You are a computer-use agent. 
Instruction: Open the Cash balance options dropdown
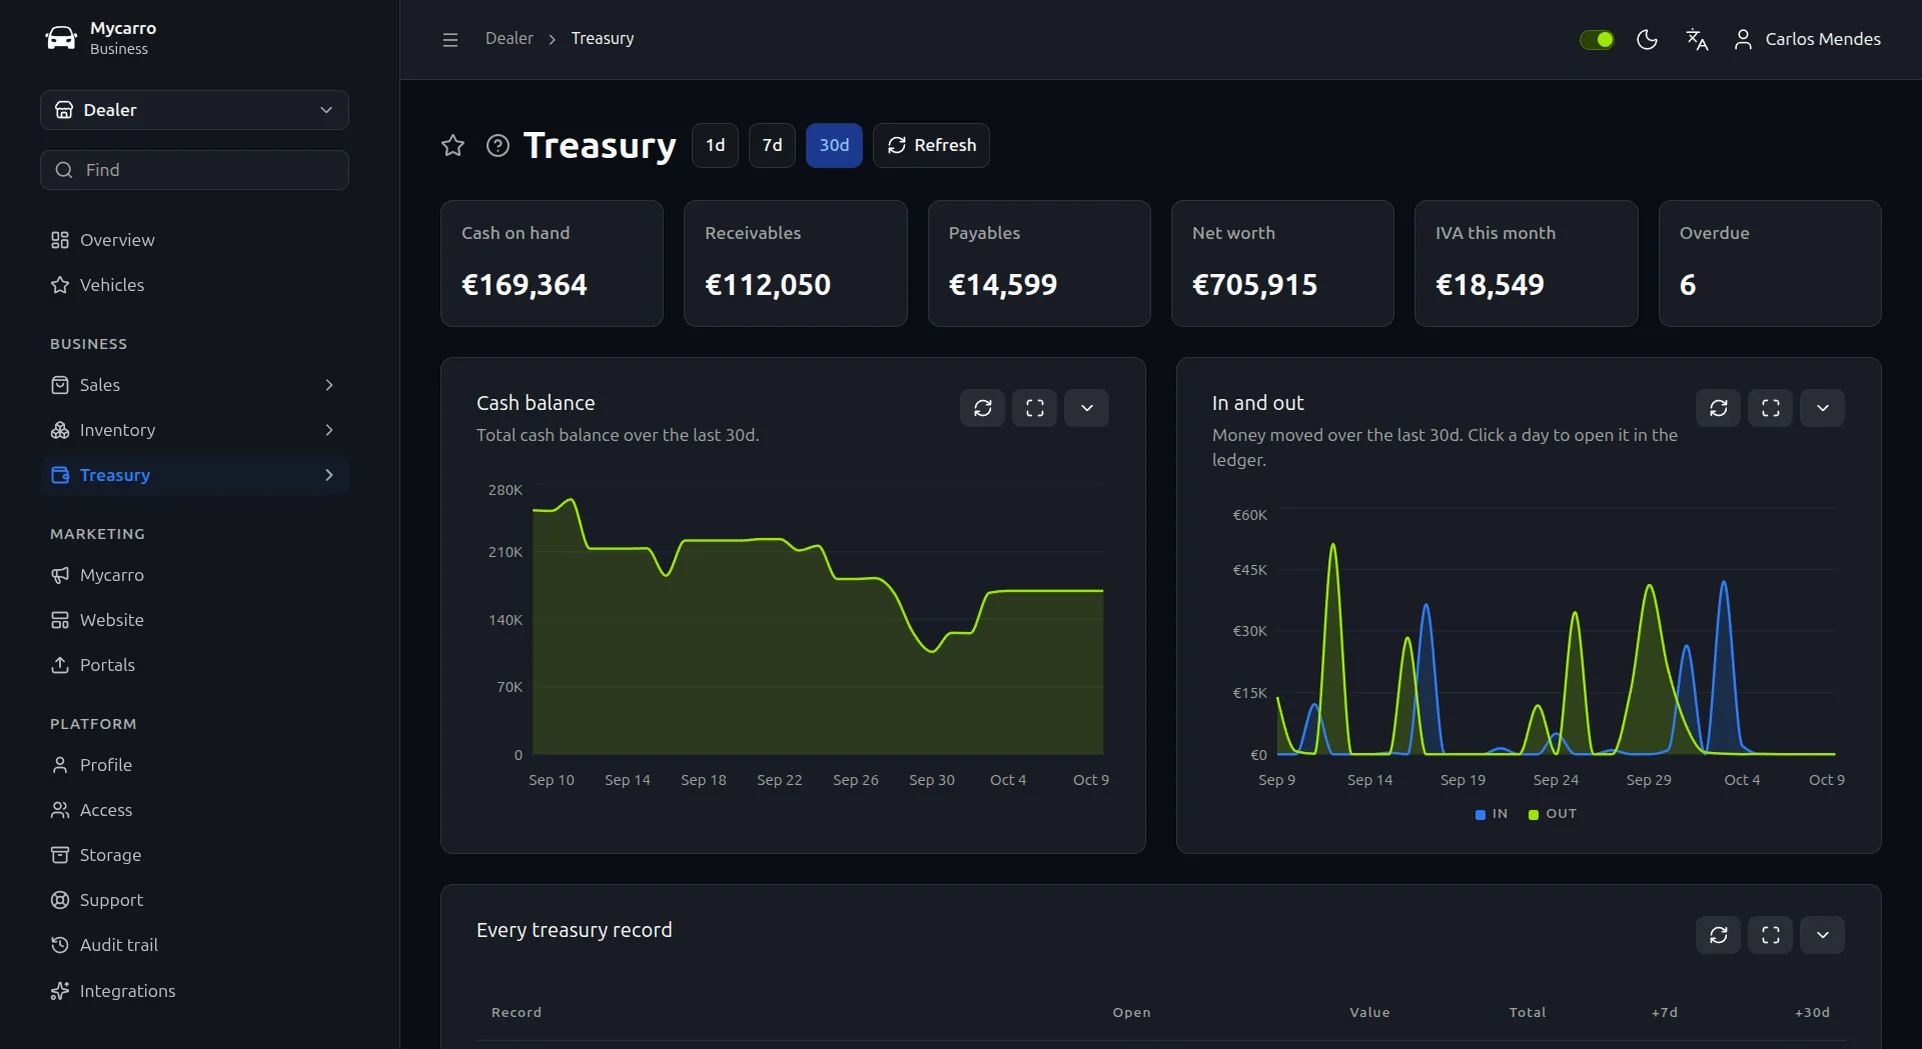click(1087, 408)
